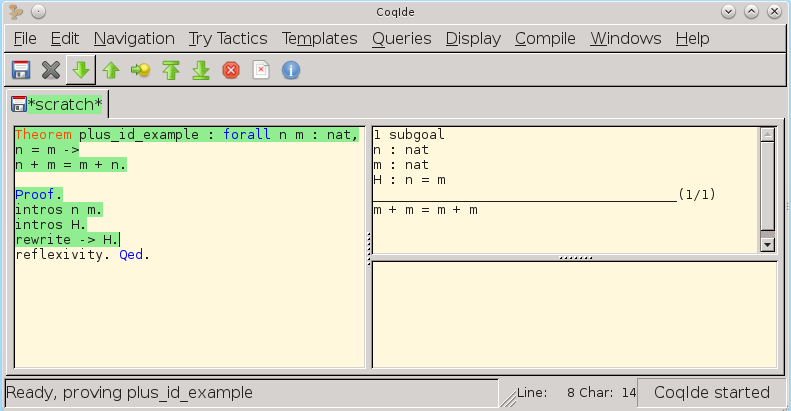Step forward one command with down arrow
Screen dimensions: 791x411
(81, 70)
